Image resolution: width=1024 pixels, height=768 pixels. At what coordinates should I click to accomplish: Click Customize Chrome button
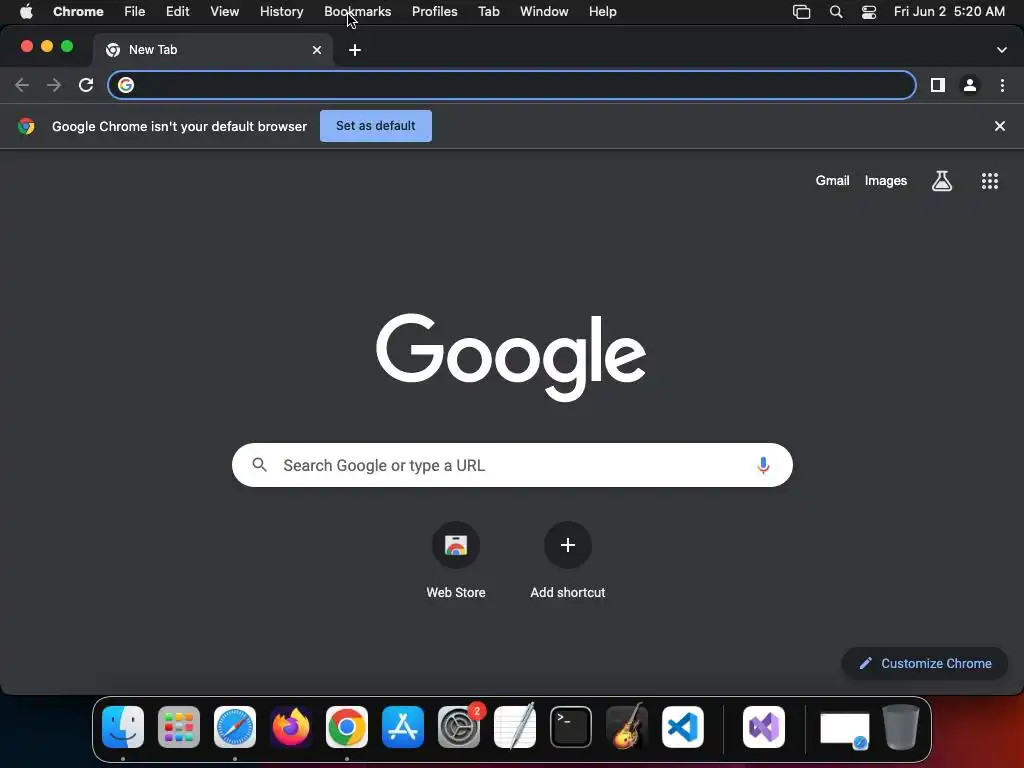click(x=925, y=664)
